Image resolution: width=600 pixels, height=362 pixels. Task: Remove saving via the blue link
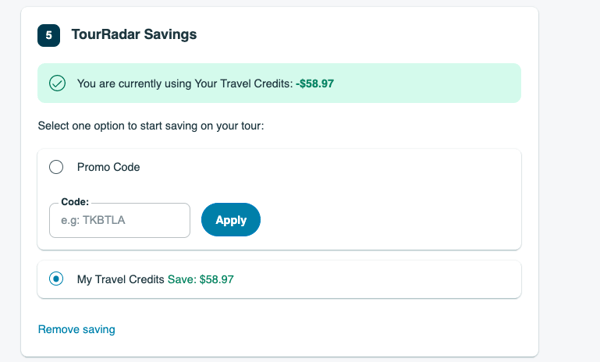(77, 329)
